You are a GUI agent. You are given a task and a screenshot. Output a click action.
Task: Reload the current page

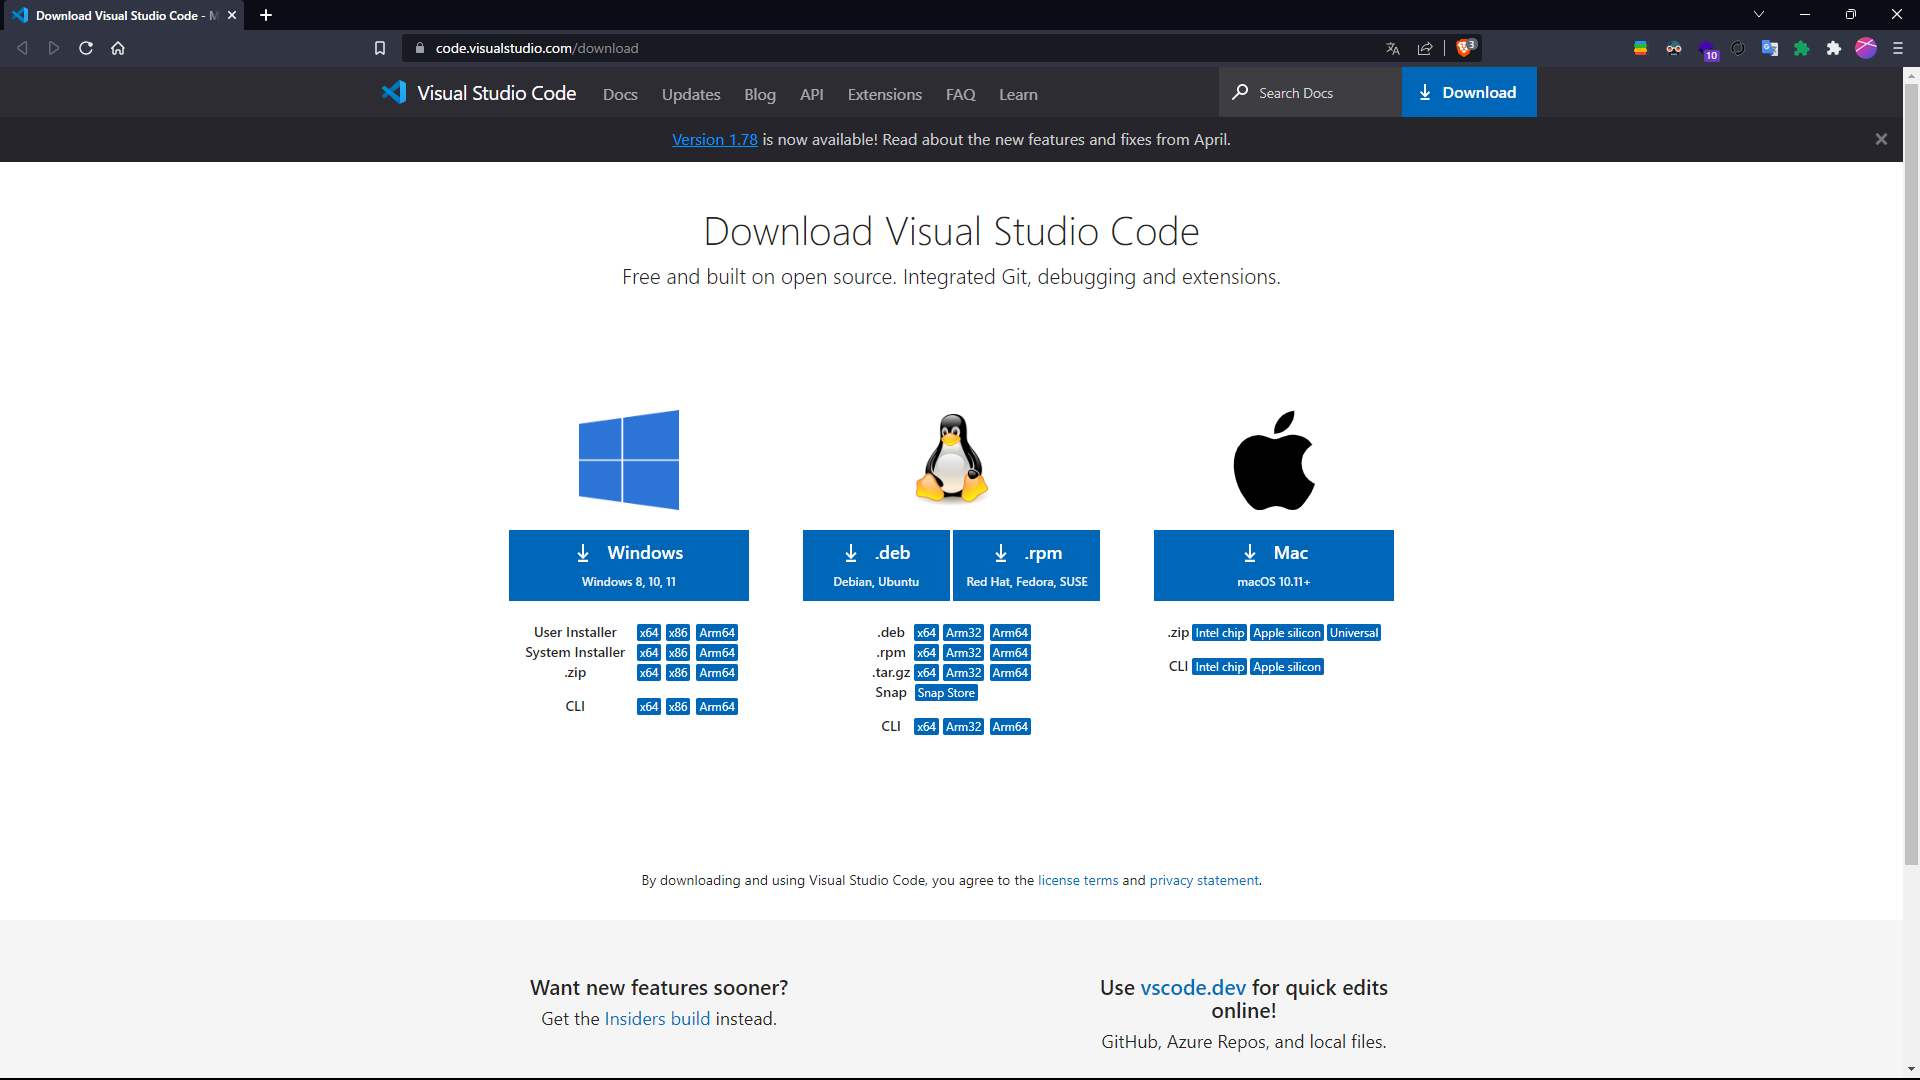pyautogui.click(x=85, y=47)
